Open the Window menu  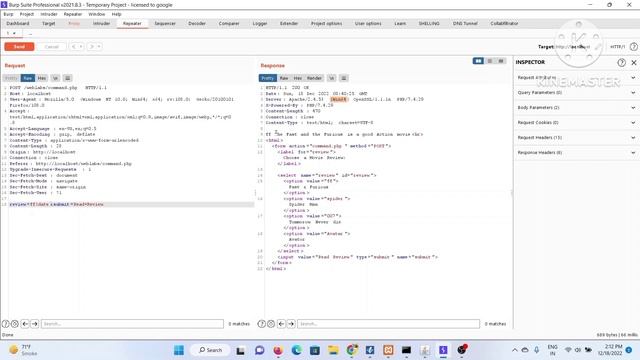tap(97, 14)
